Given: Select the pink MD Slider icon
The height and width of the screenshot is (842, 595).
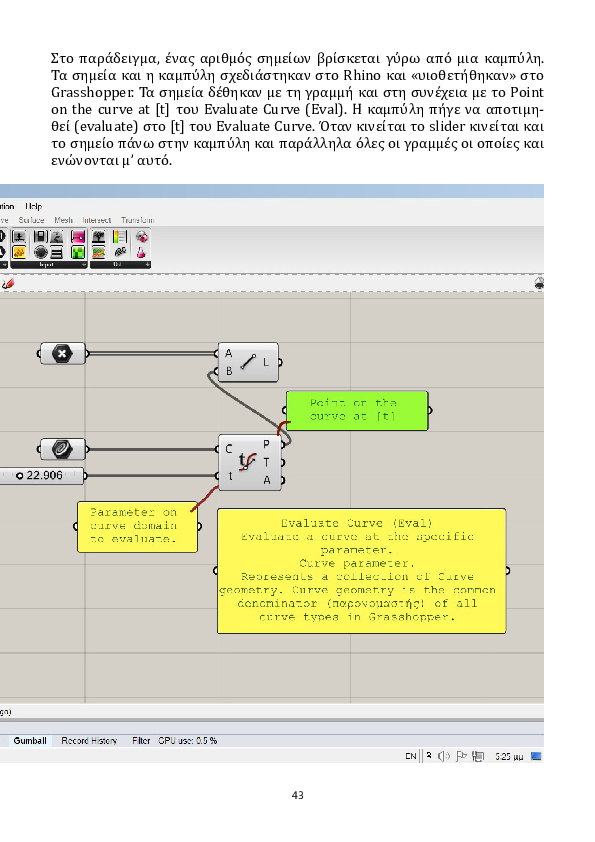Looking at the screenshot, I should tap(78, 236).
